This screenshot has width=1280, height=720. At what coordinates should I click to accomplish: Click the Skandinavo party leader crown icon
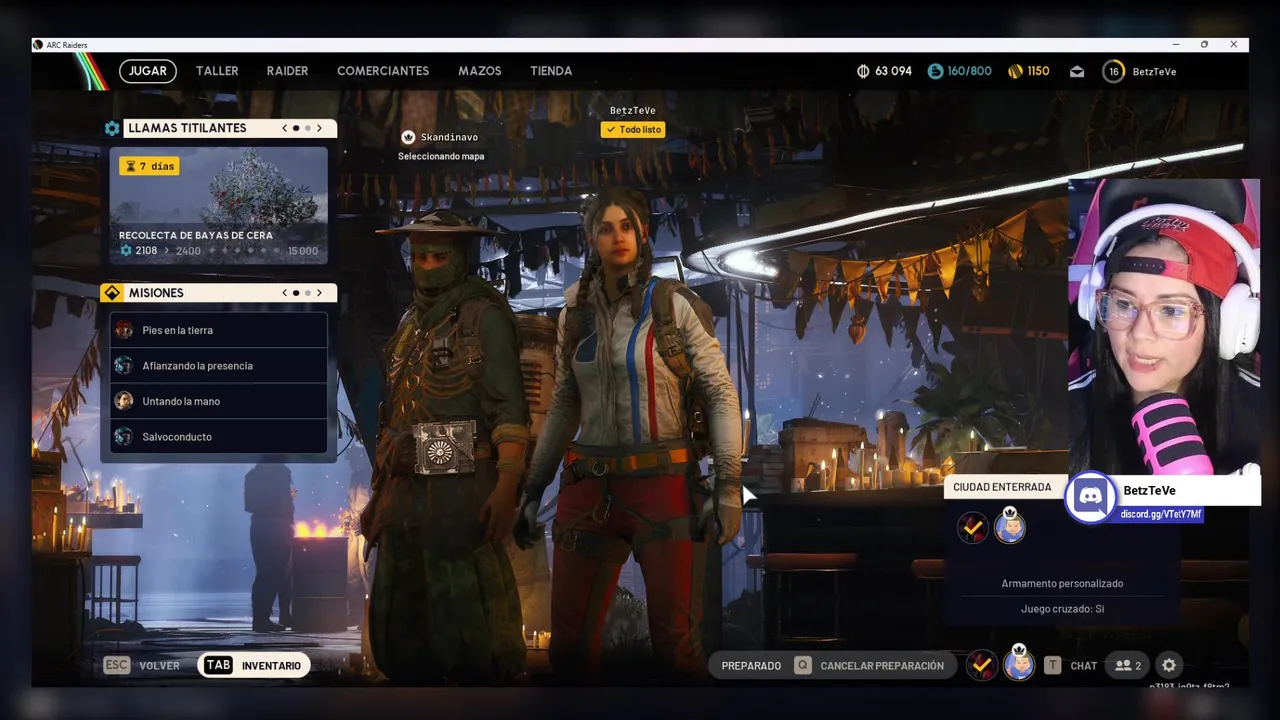pyautogui.click(x=408, y=137)
